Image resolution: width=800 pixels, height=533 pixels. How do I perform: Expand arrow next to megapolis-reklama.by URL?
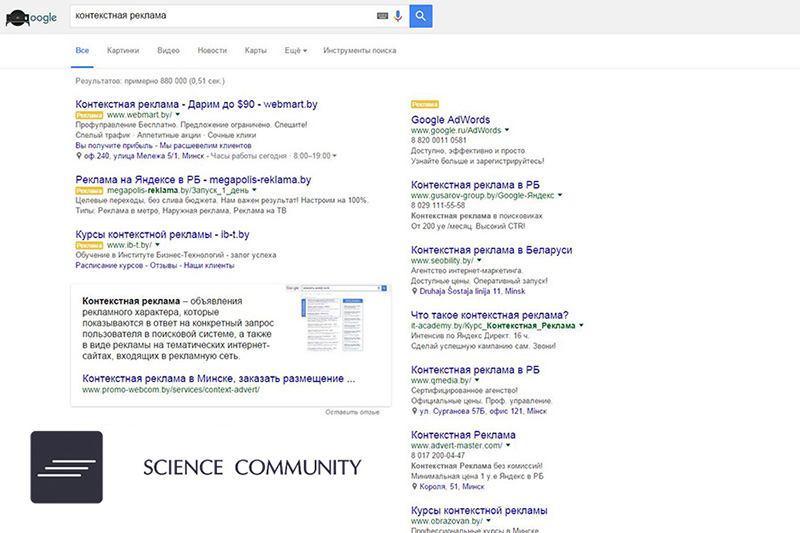pos(255,190)
